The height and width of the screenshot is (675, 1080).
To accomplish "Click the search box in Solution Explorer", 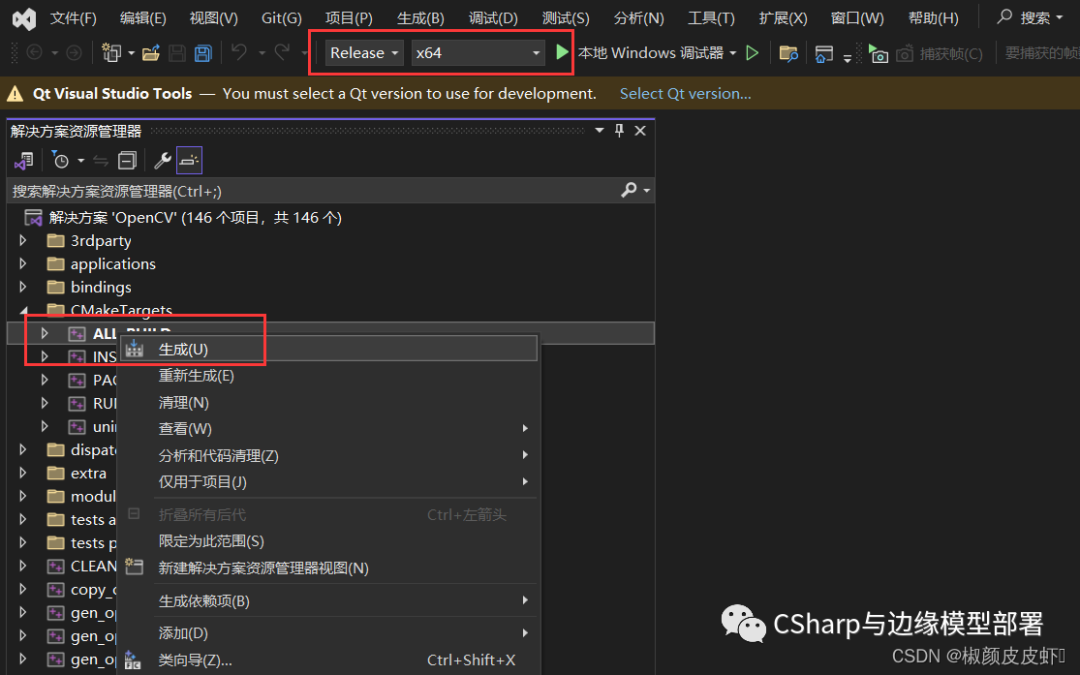I will point(300,189).
